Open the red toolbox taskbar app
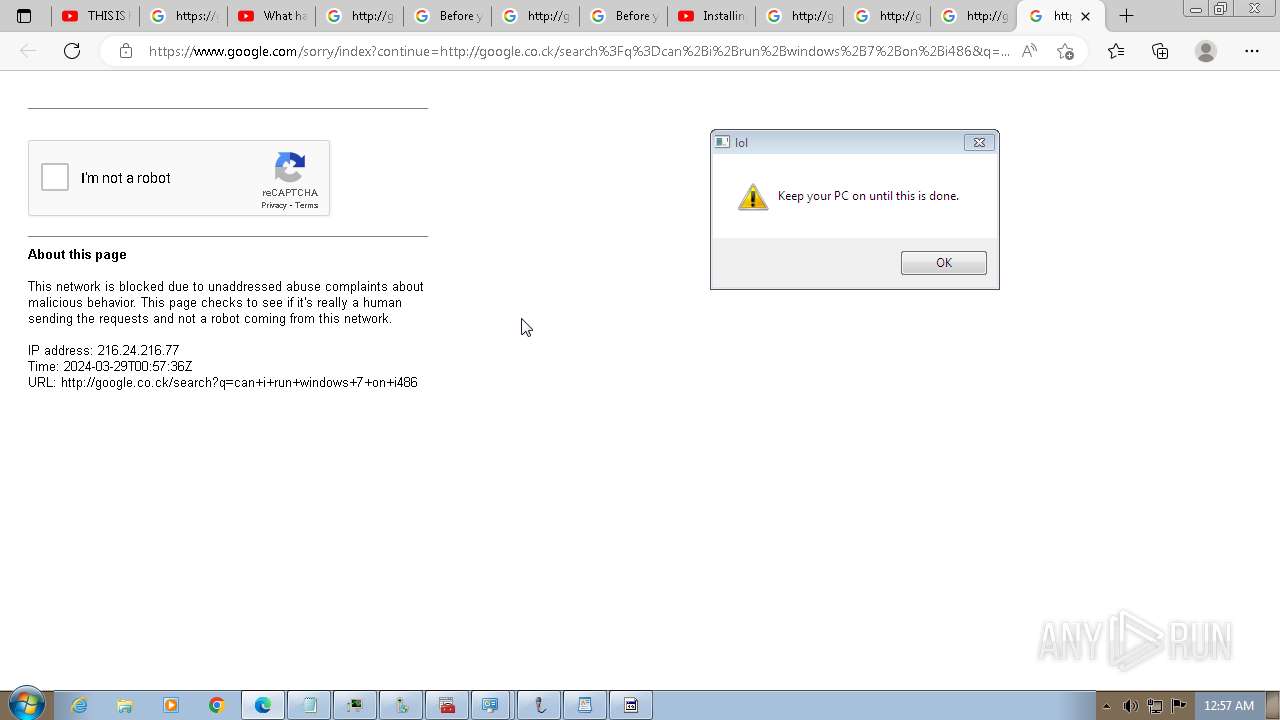Viewport: 1280px width, 720px height. pyautogui.click(x=447, y=705)
